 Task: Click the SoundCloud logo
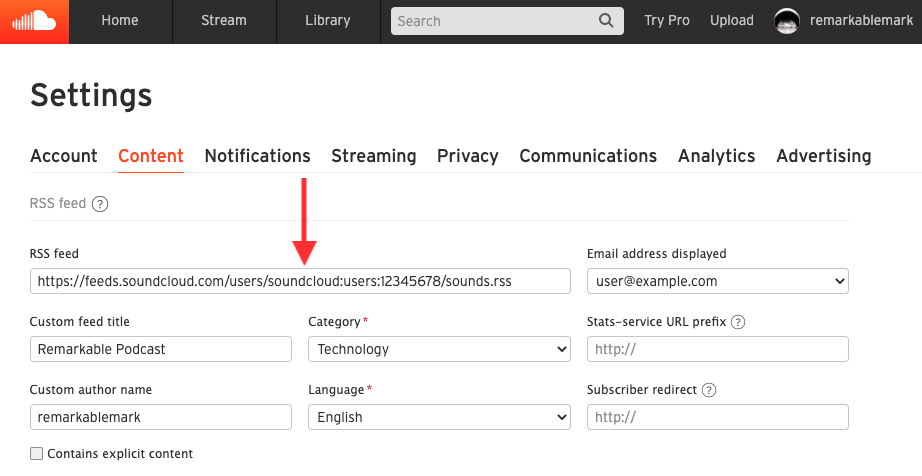tap(34, 22)
